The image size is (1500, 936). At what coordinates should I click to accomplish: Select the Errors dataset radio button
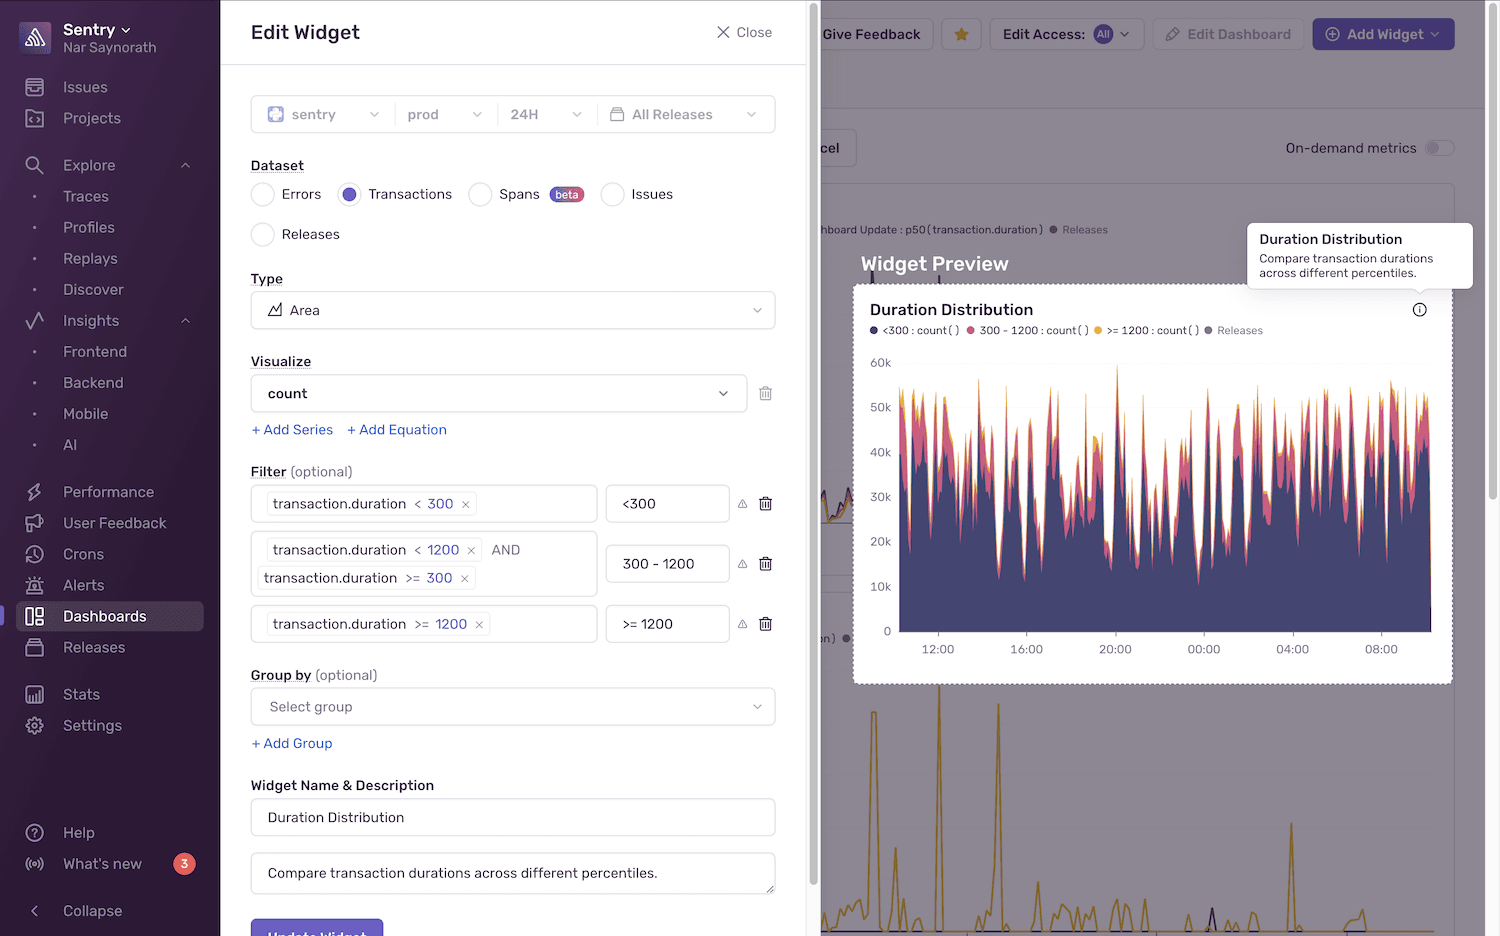pyautogui.click(x=262, y=194)
